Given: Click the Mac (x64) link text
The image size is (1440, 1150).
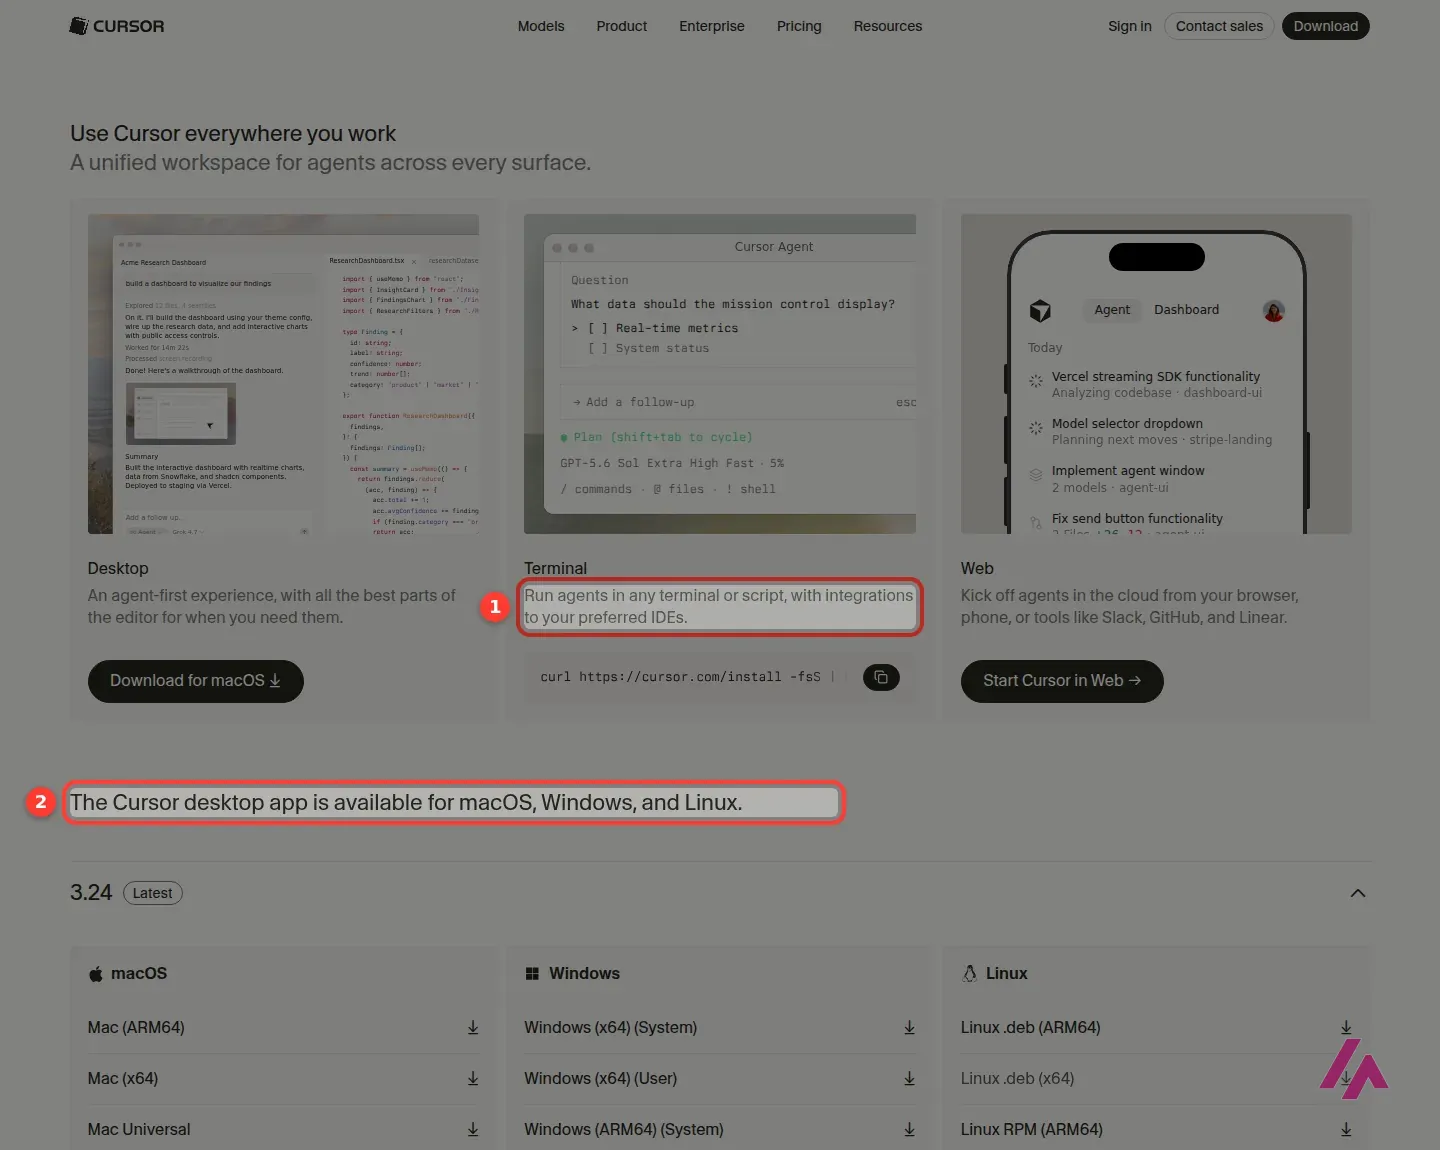Looking at the screenshot, I should point(123,1079).
